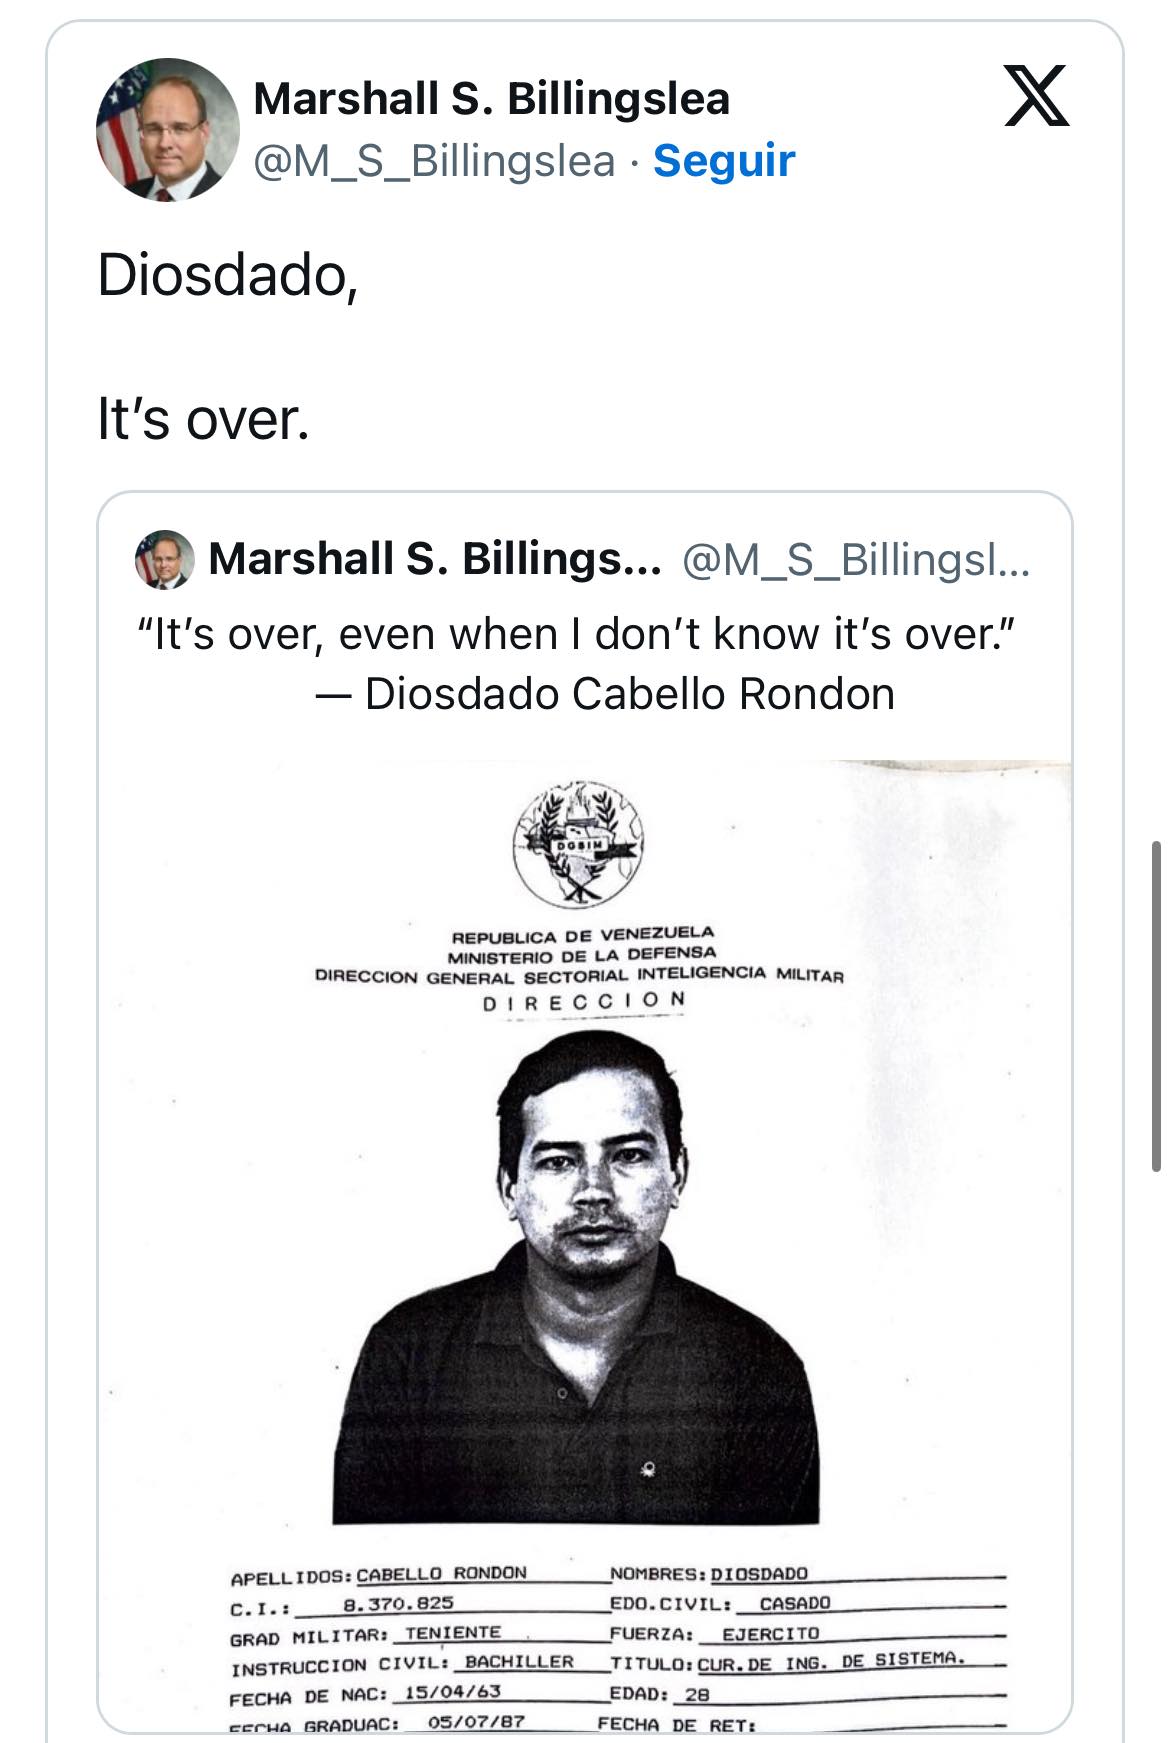Click the "REPUBLICA DE VENEZUELA" document heading

[583, 936]
